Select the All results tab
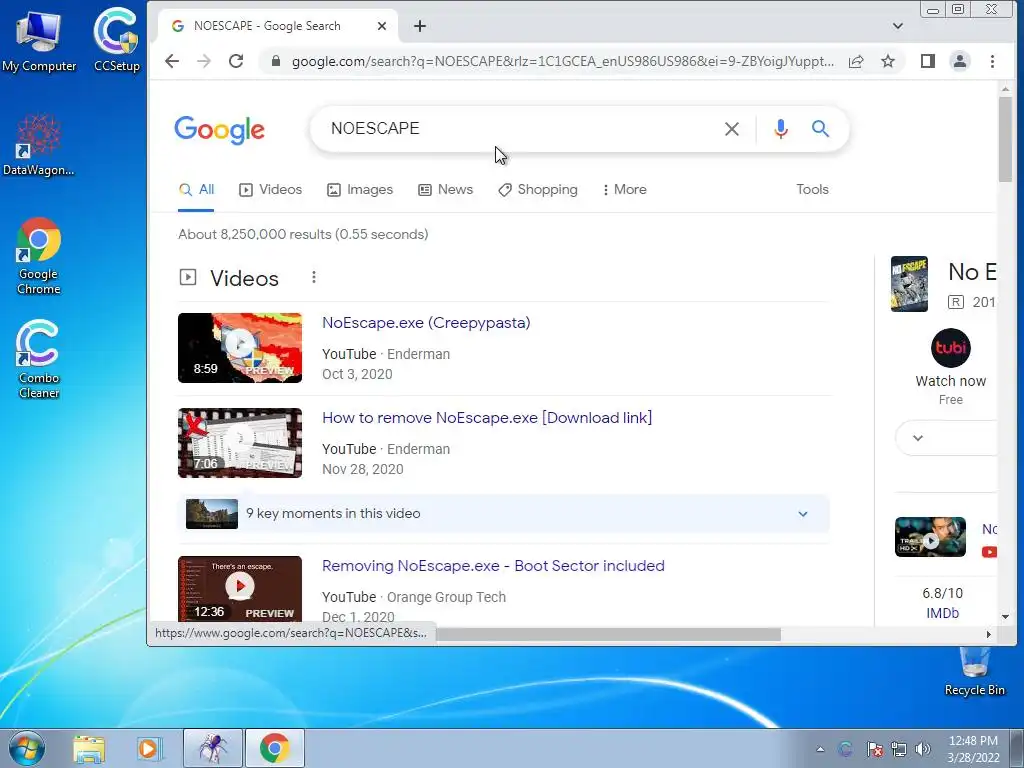1024x768 pixels. coord(197,189)
